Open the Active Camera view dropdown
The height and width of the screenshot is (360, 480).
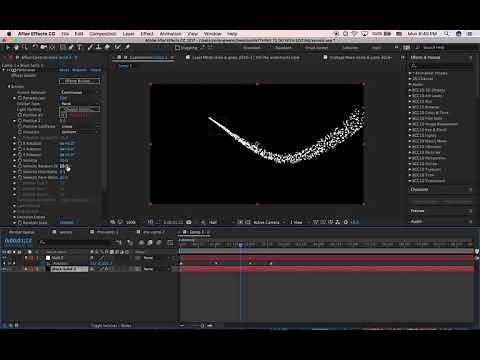[x=269, y=222]
